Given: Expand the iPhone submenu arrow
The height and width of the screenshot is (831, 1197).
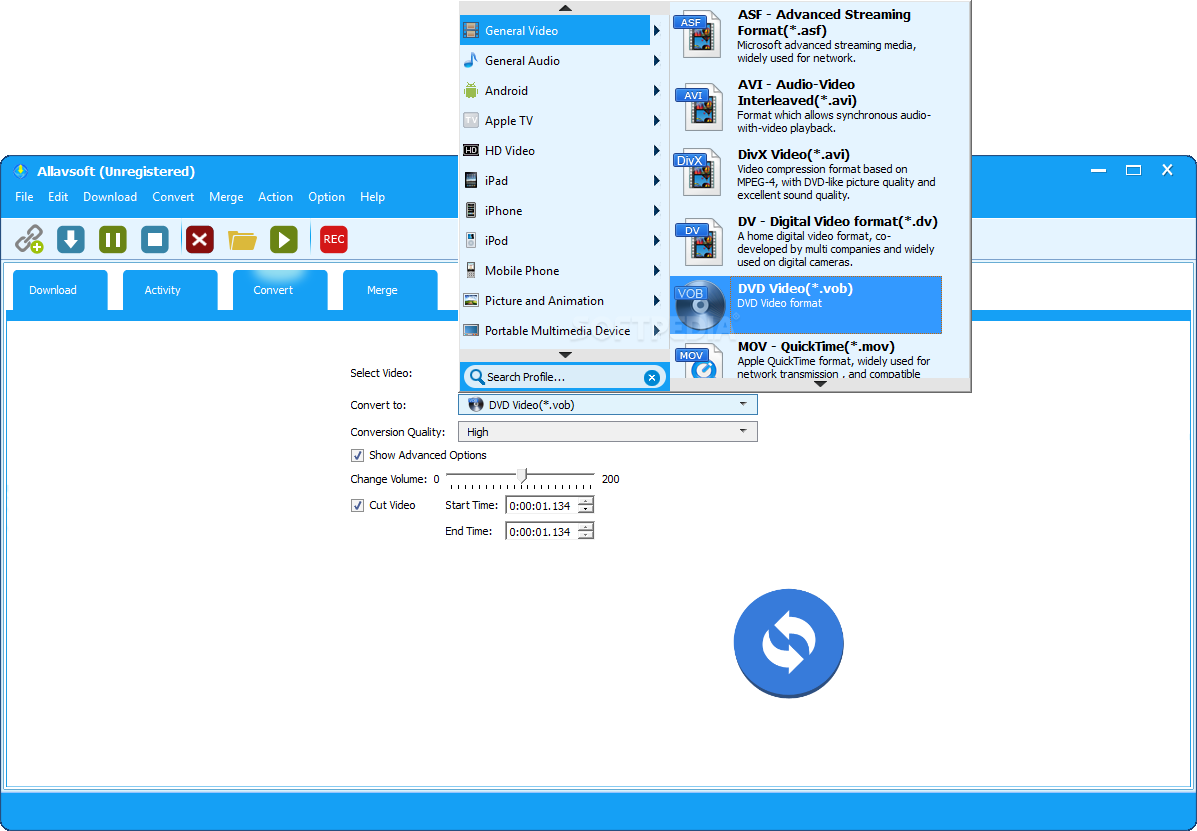Looking at the screenshot, I should pyautogui.click(x=657, y=211).
